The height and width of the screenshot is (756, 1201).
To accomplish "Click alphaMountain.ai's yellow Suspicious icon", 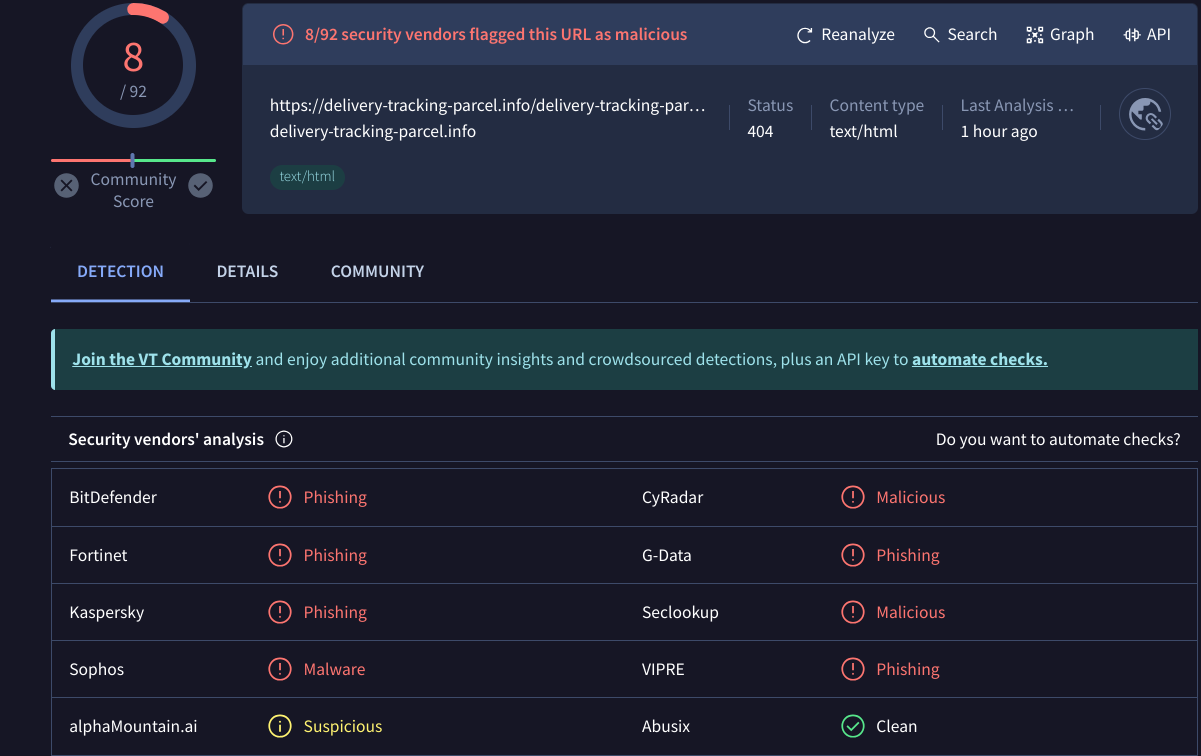I will [x=280, y=726].
